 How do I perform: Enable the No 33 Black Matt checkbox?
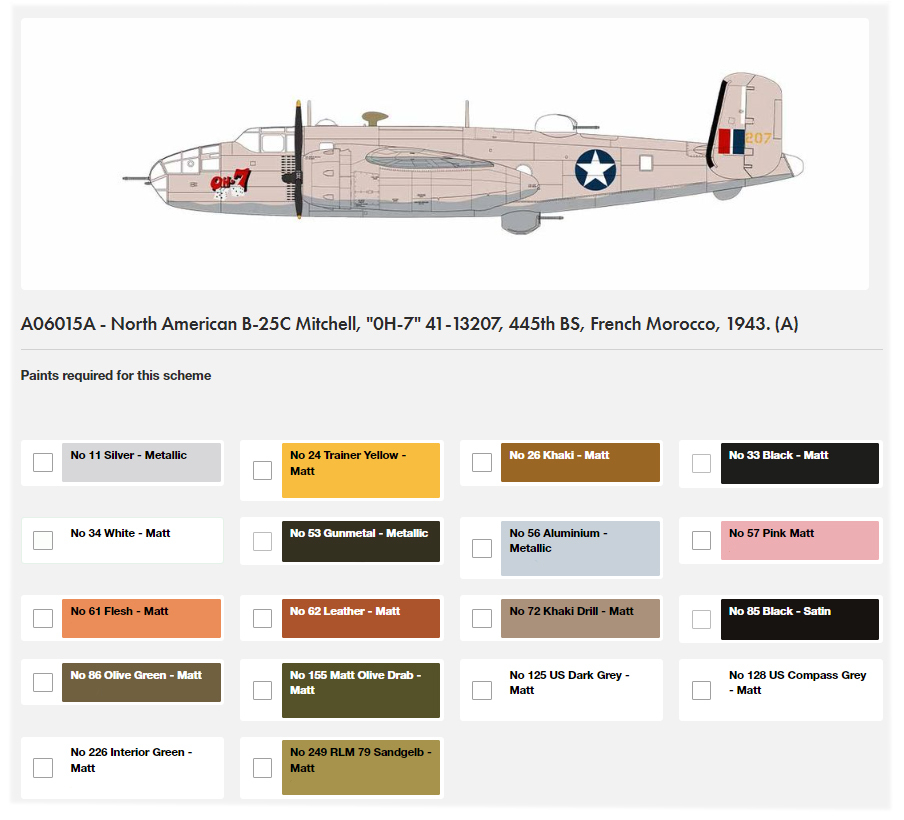702,463
